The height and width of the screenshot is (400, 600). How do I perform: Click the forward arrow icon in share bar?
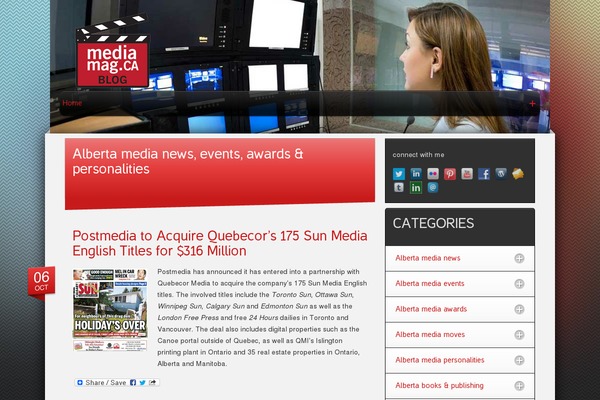pyautogui.click(x=152, y=382)
